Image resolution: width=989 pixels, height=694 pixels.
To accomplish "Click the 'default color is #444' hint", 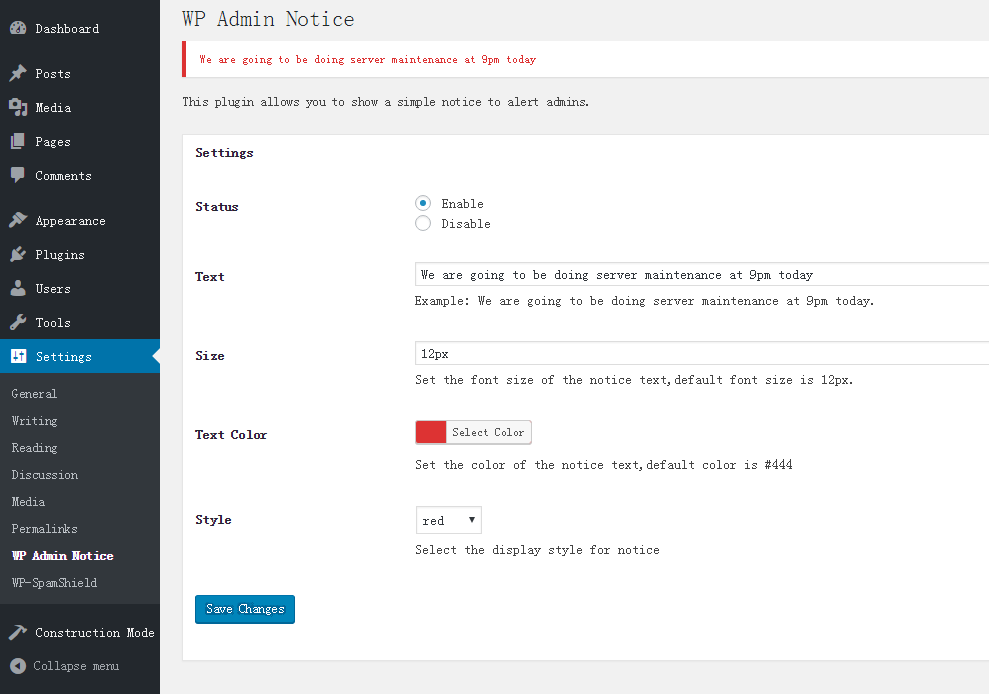I will pos(604,465).
